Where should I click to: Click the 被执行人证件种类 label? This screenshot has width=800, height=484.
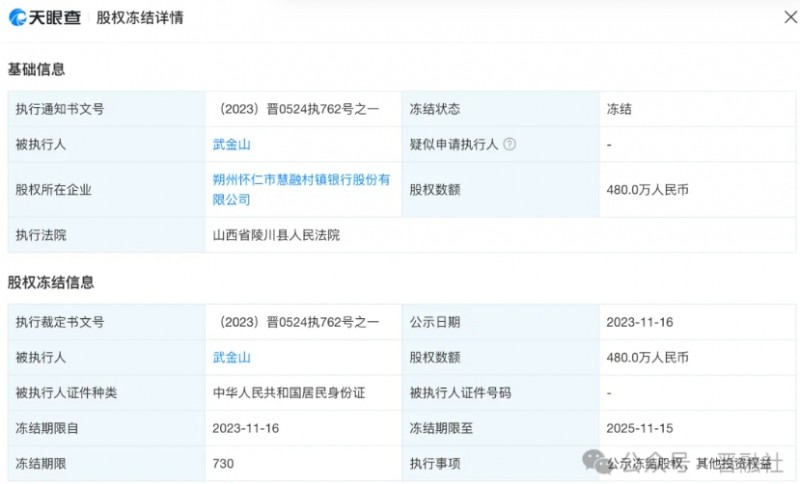click(66, 393)
